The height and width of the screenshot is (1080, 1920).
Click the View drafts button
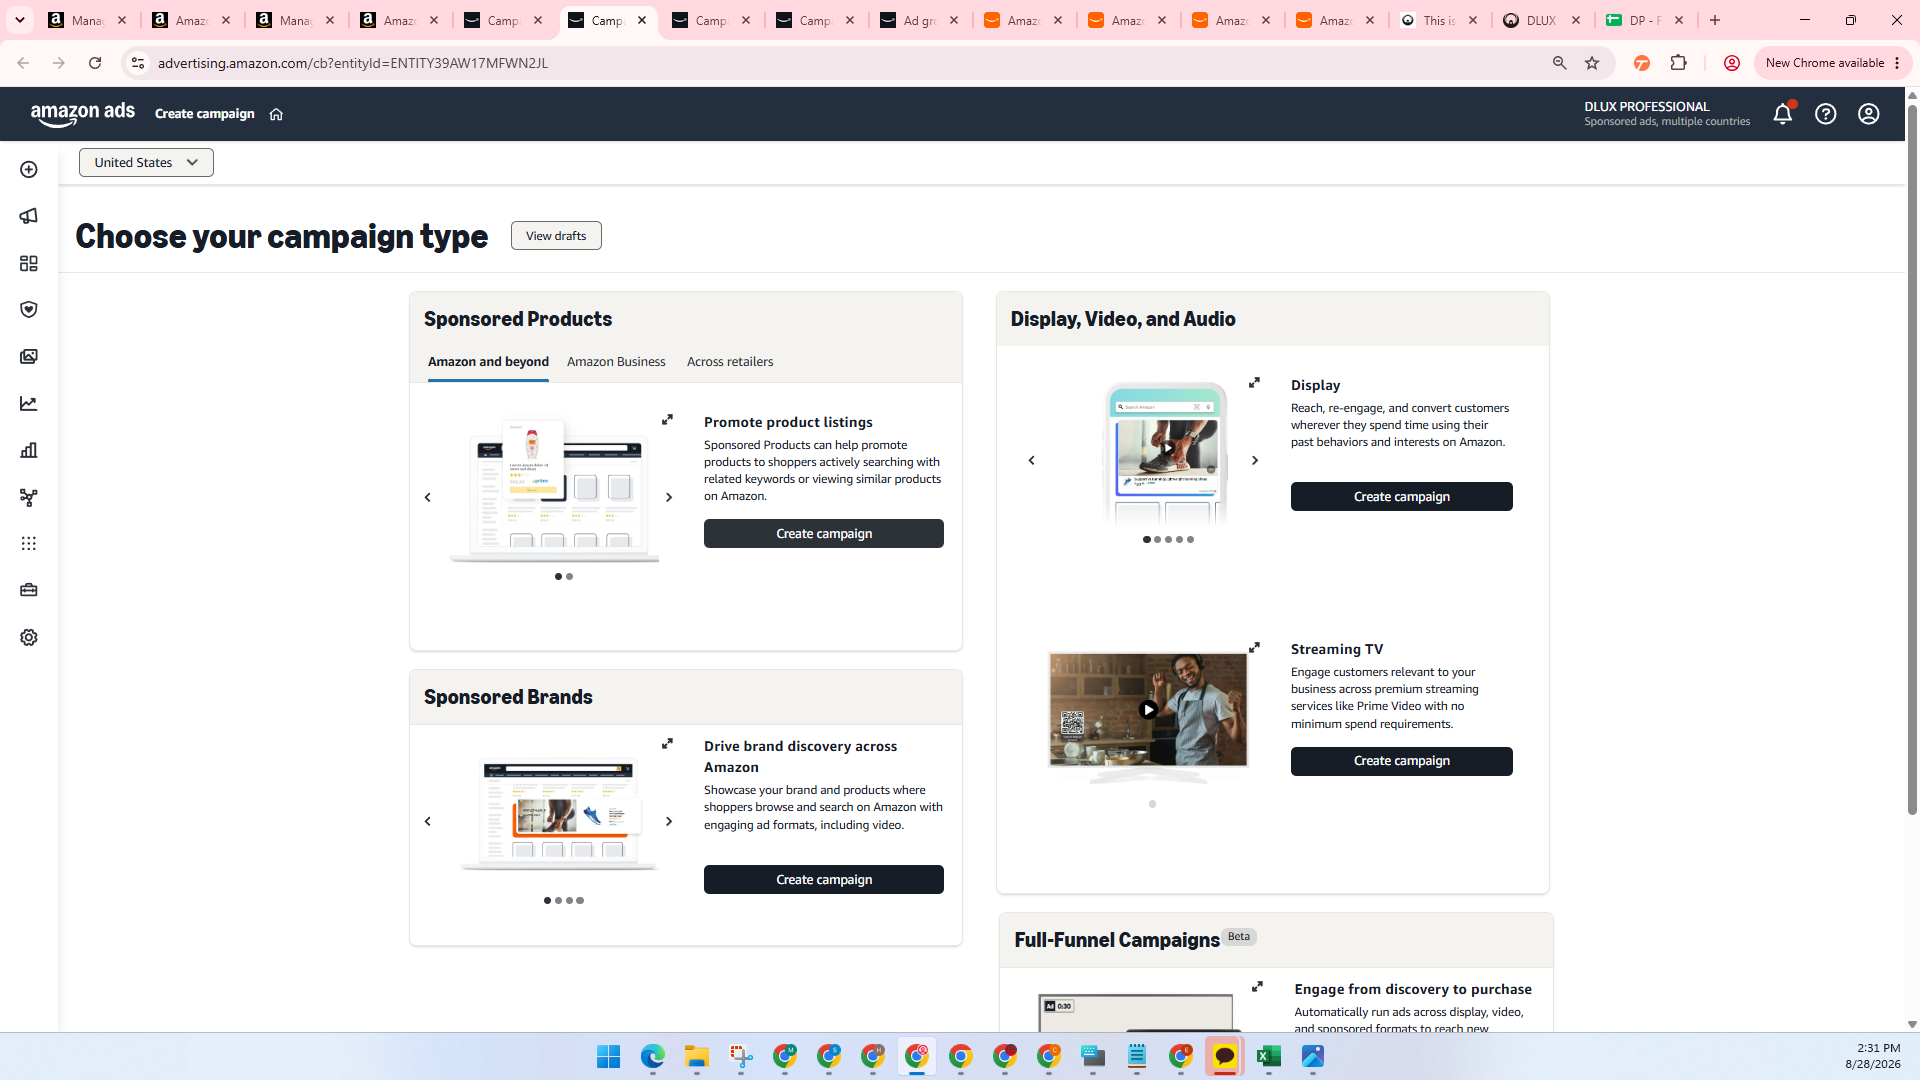point(556,236)
